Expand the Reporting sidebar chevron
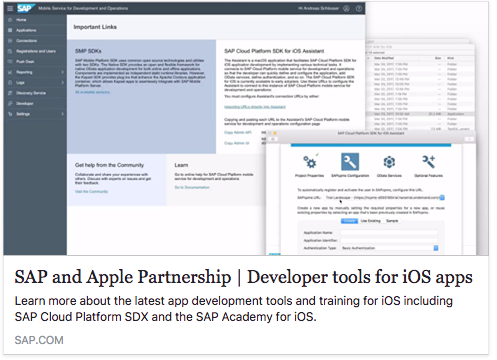 pos(62,72)
